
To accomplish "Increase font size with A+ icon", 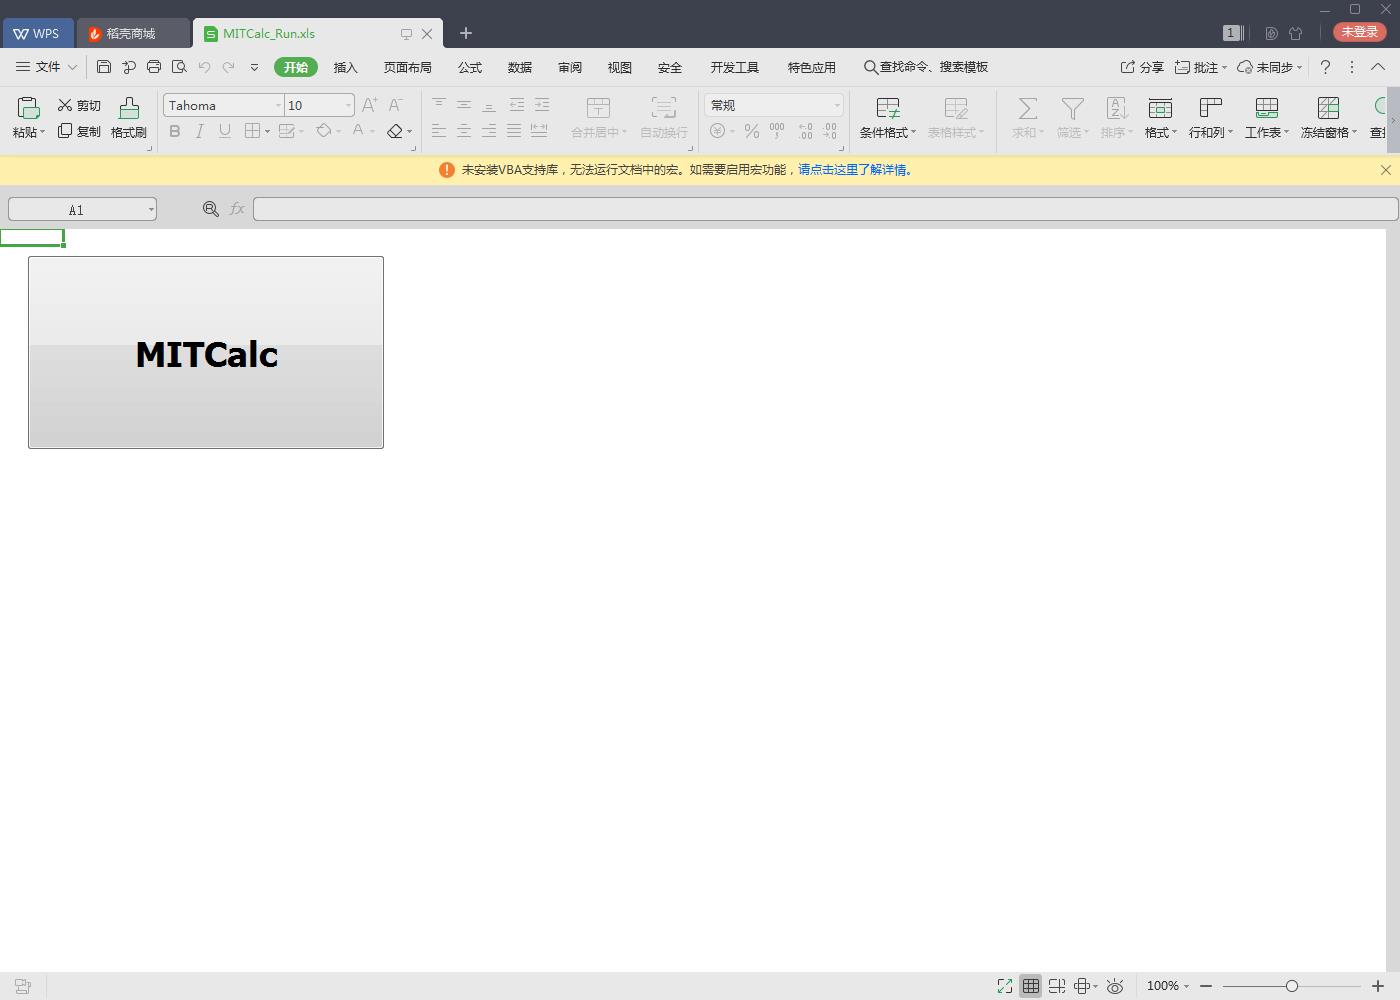I will pyautogui.click(x=370, y=105).
